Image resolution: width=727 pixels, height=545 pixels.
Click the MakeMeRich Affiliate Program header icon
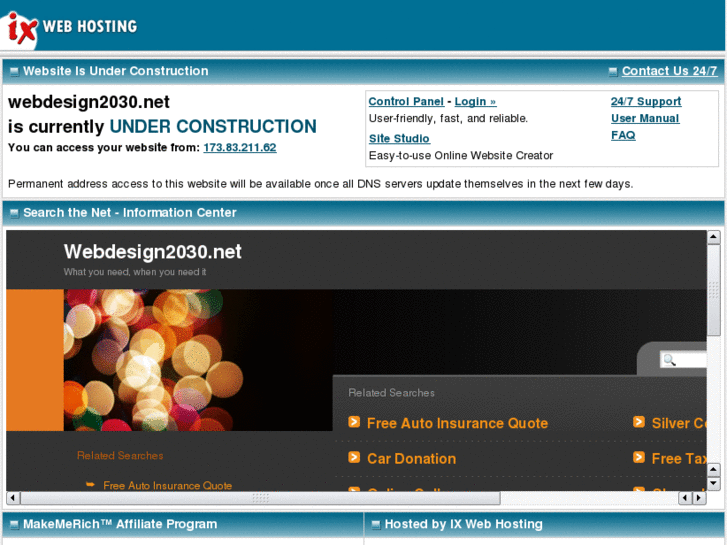pos(14,525)
